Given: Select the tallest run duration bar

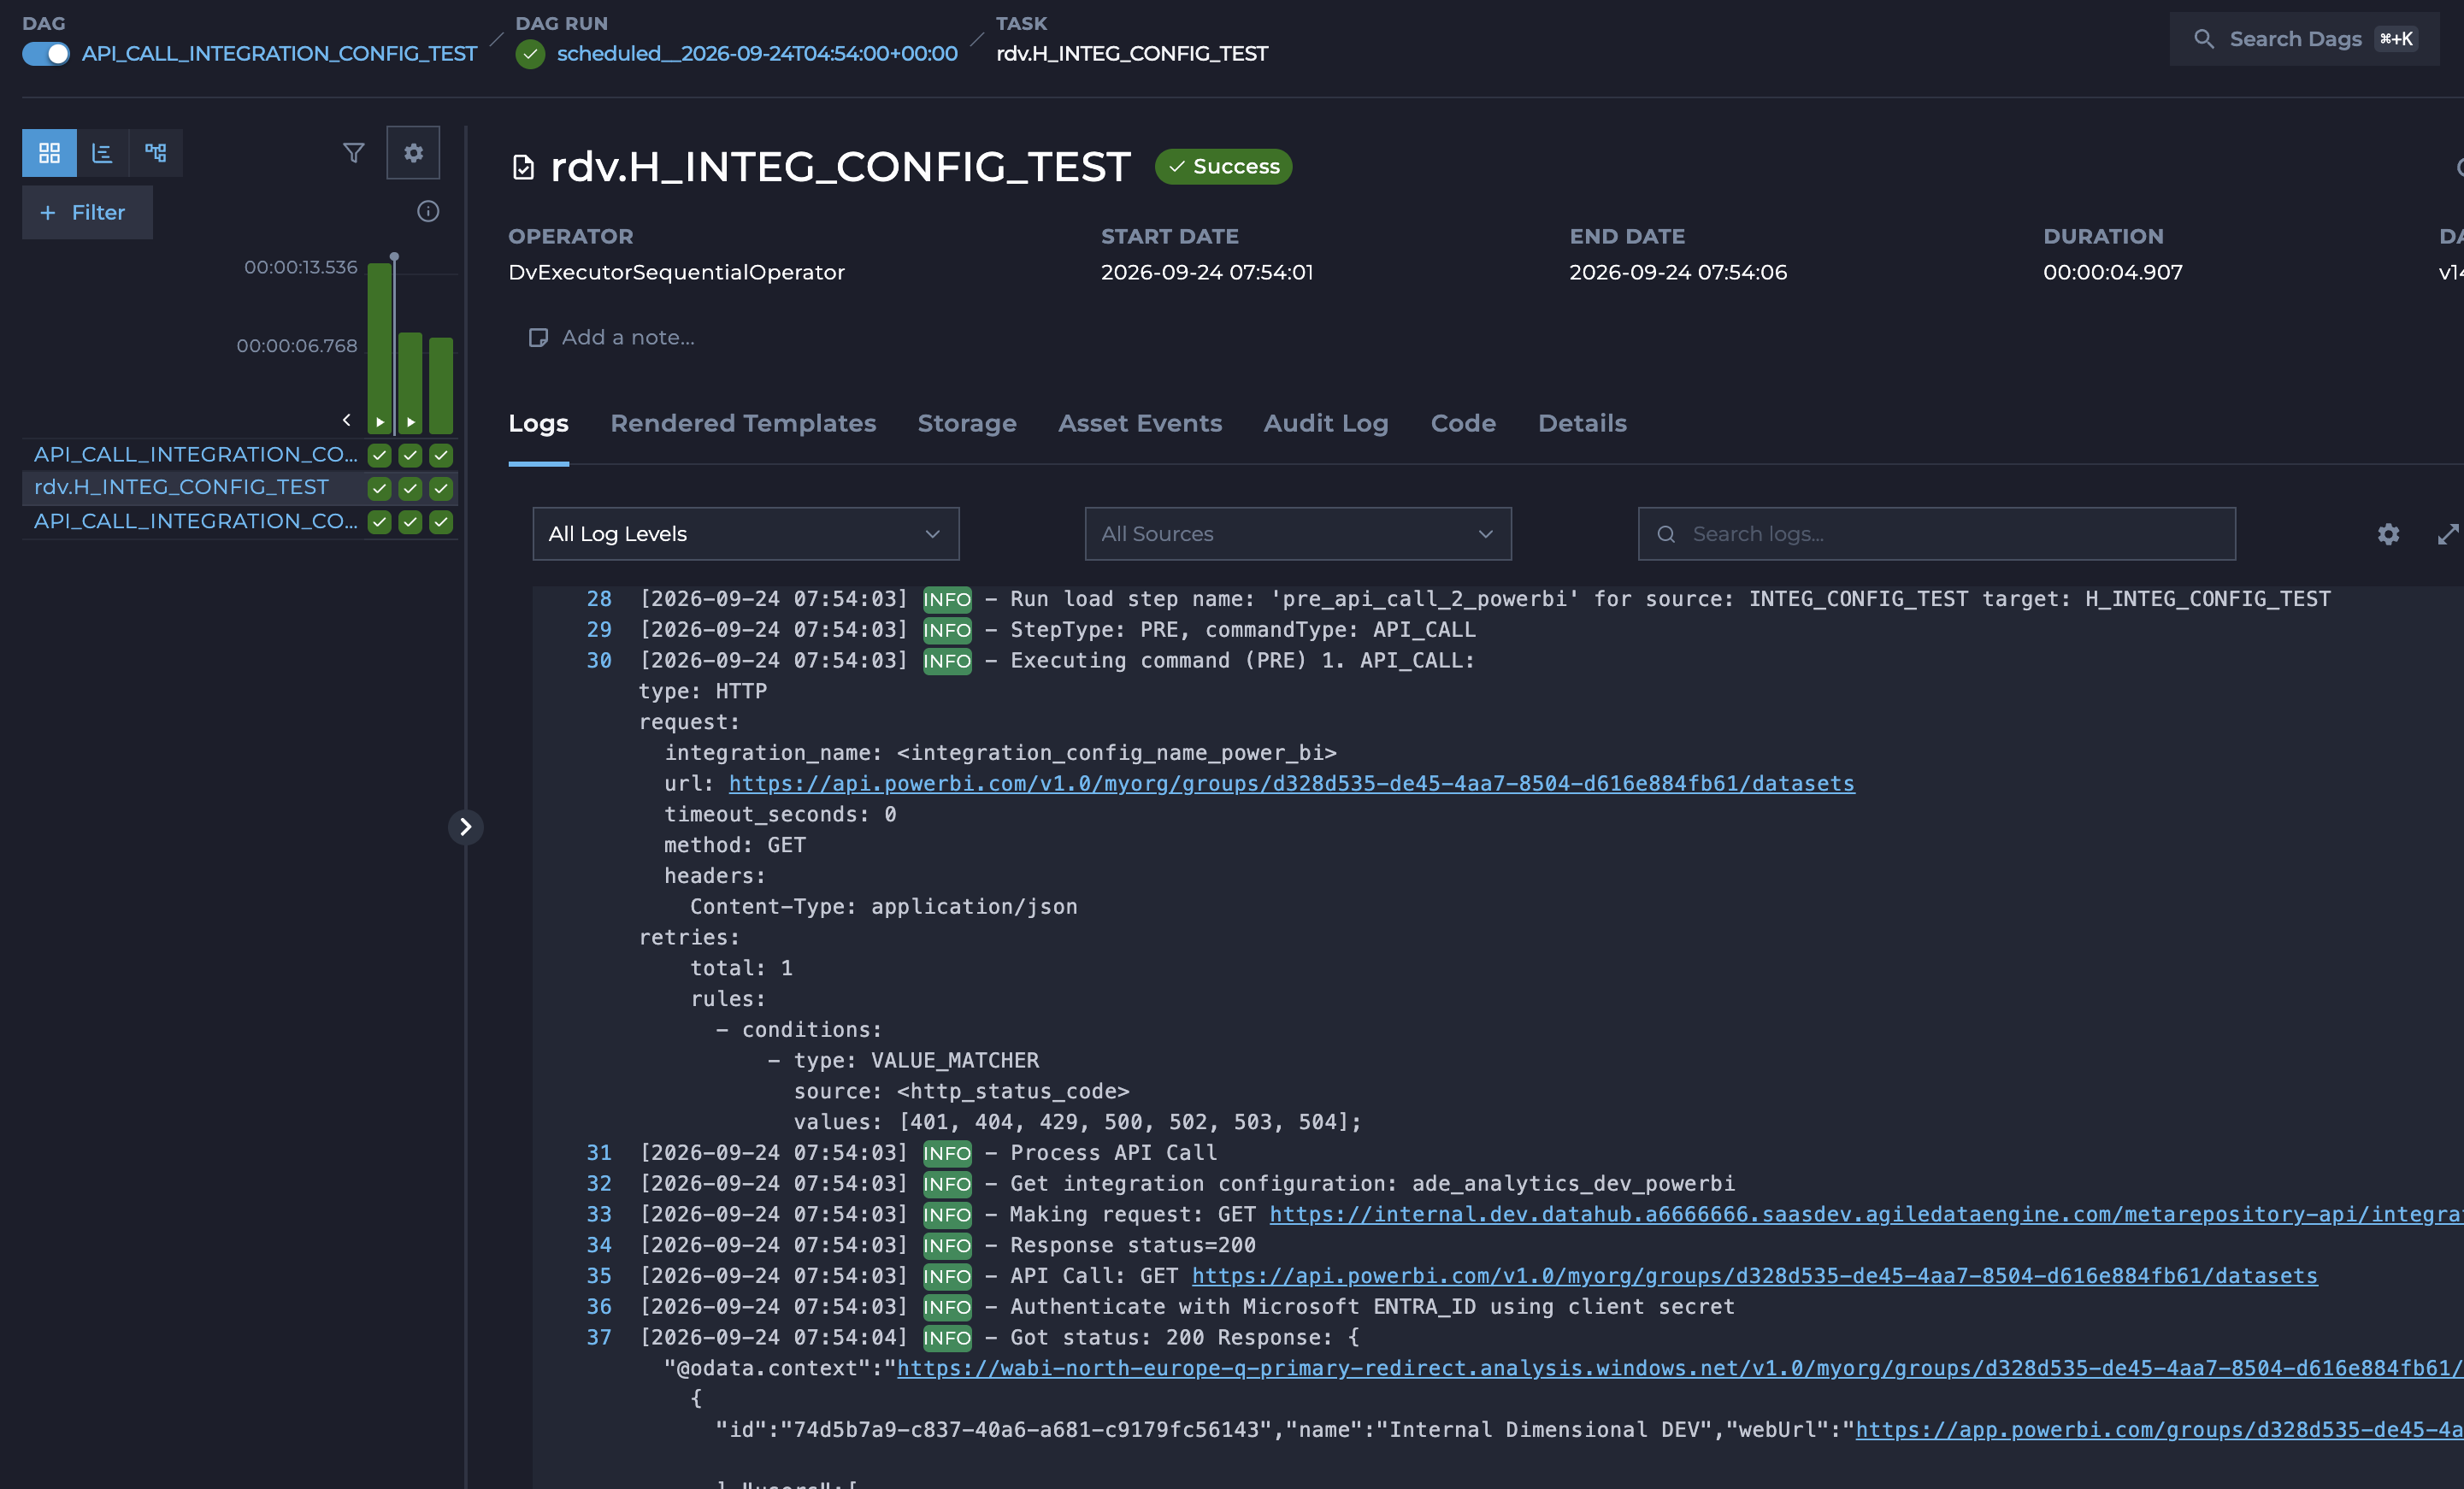Looking at the screenshot, I should [x=380, y=348].
